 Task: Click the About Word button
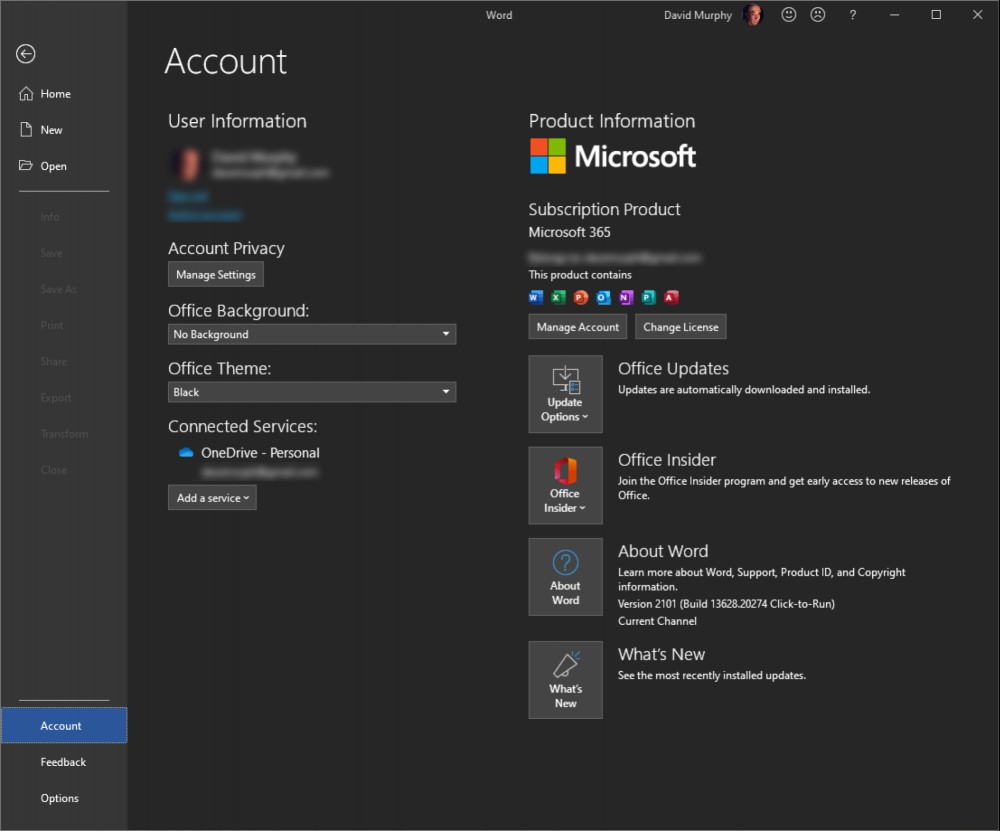565,577
